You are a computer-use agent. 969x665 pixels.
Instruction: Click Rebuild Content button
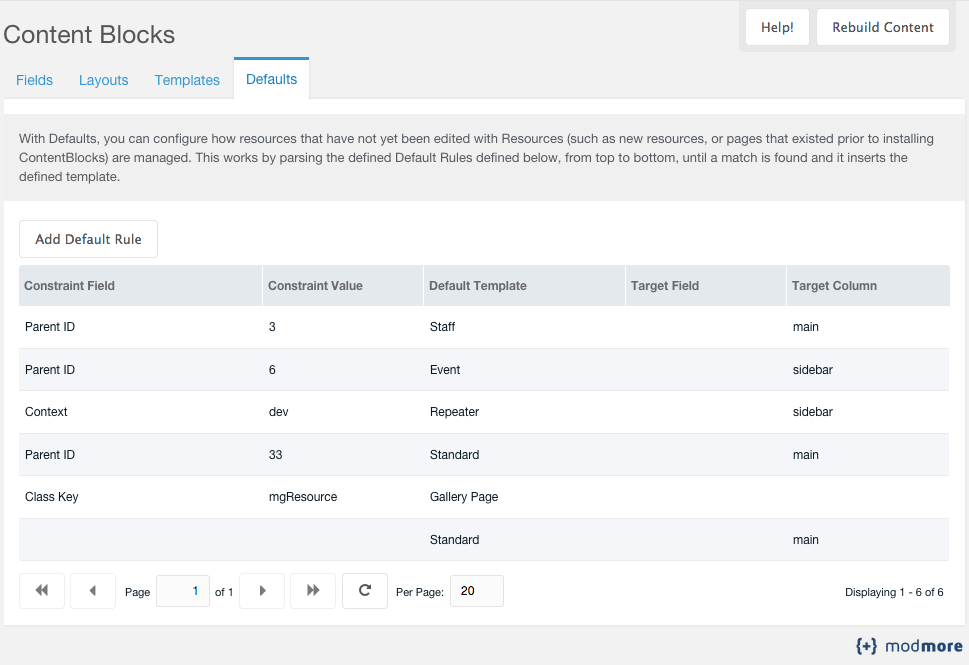point(883,27)
